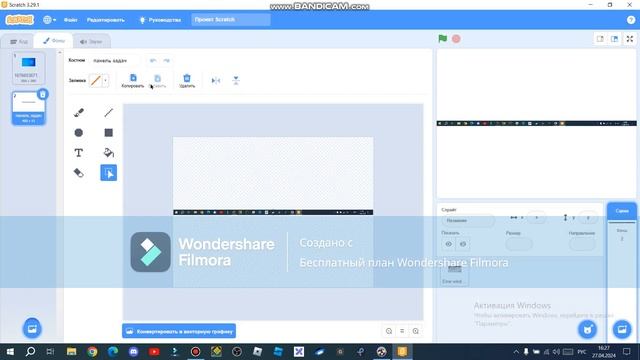Image resolution: width=640 pixels, height=360 pixels.
Task: Delete selection with trash icon
Action: point(187,80)
